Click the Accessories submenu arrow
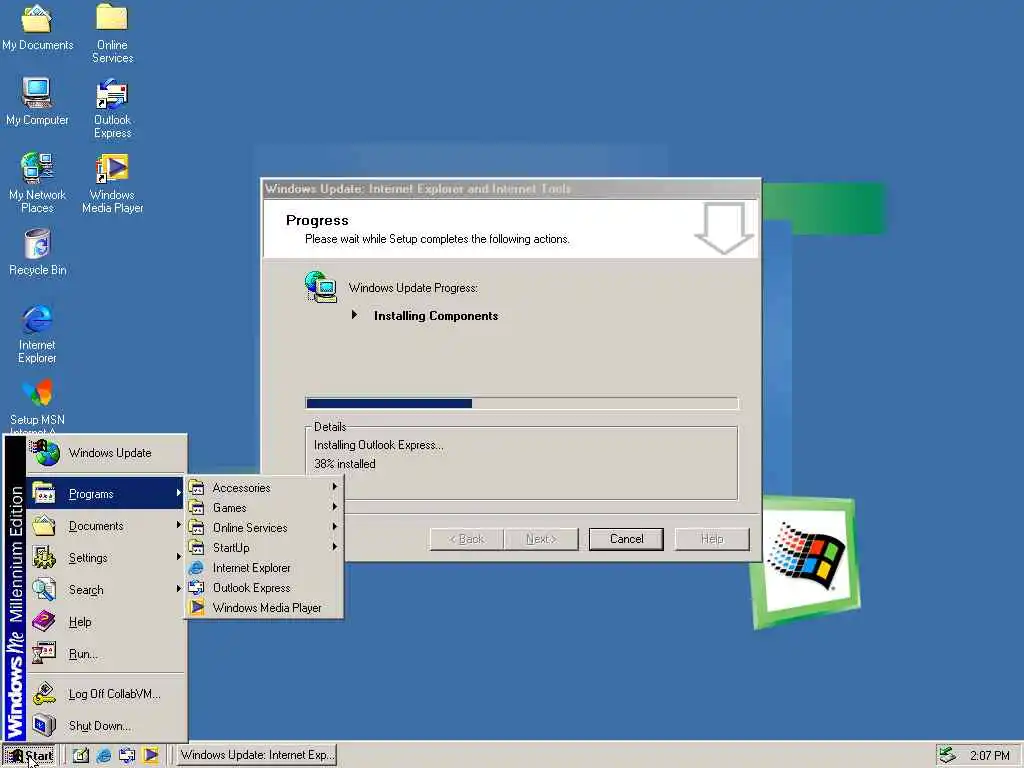The height and width of the screenshot is (768, 1024). [334, 487]
